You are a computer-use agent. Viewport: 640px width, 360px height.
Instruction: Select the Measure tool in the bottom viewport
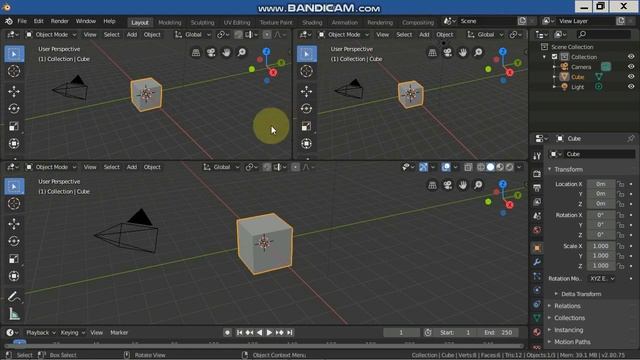click(14, 314)
